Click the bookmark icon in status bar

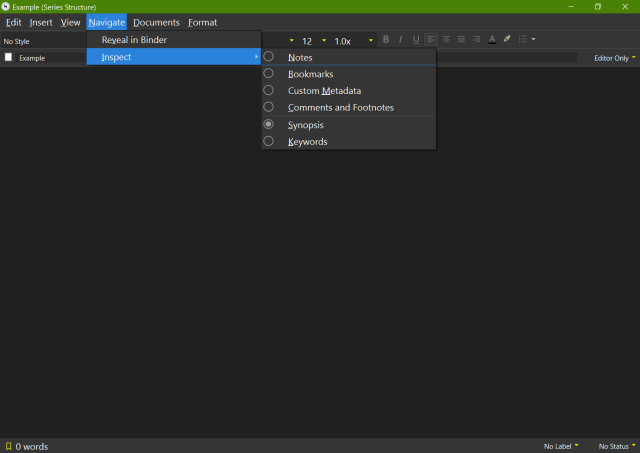coord(8,446)
